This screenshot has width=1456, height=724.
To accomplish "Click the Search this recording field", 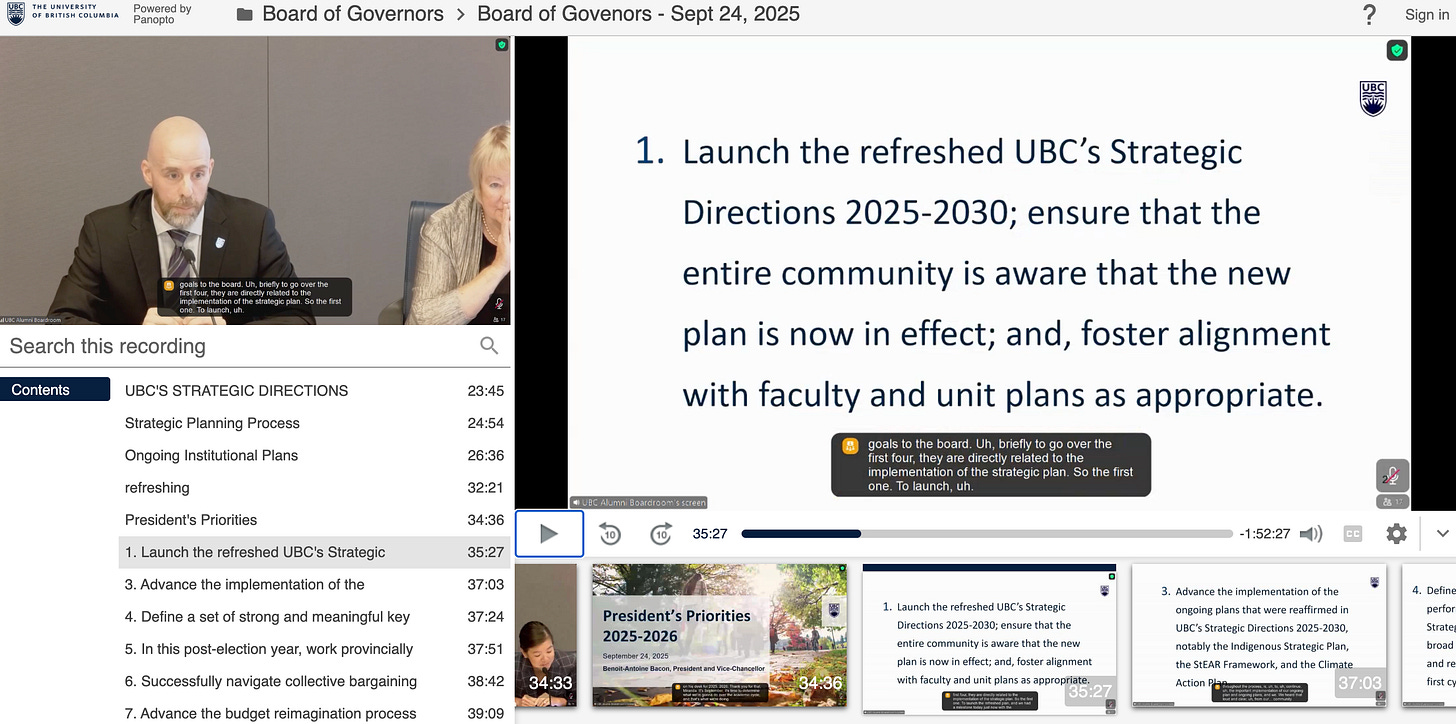I will tap(240, 346).
